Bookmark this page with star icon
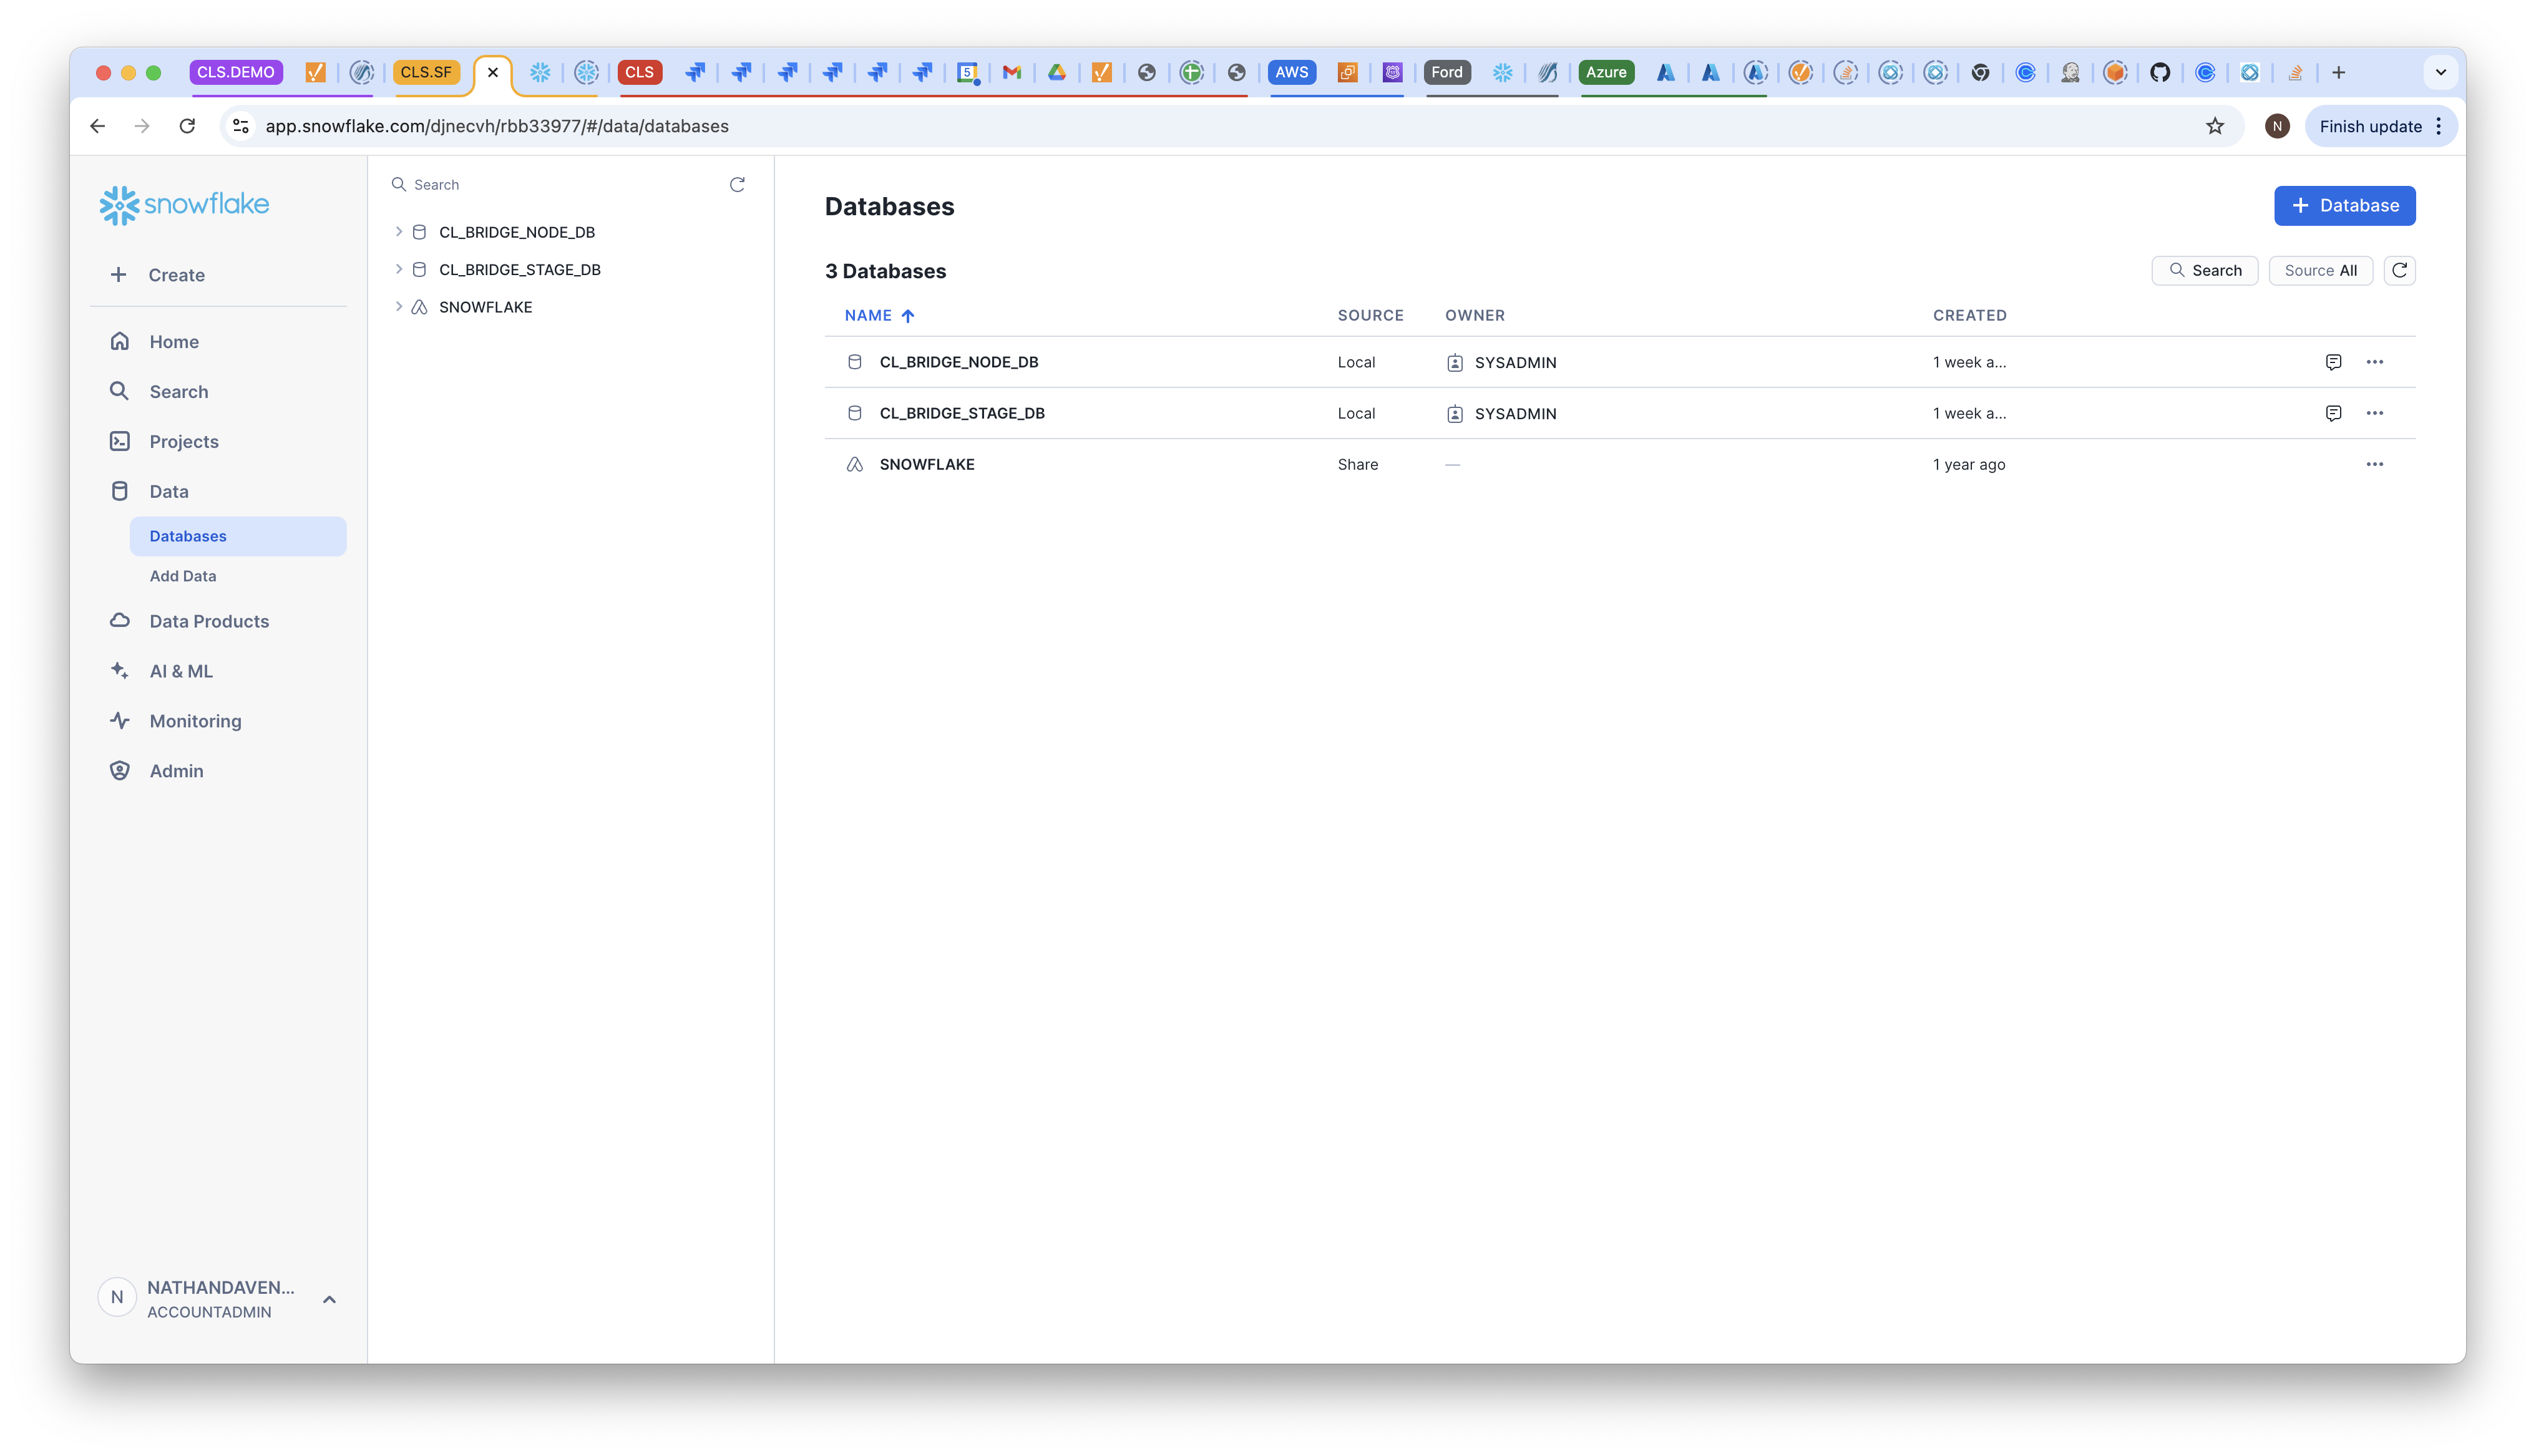This screenshot has height=1456, width=2536. click(x=2215, y=126)
